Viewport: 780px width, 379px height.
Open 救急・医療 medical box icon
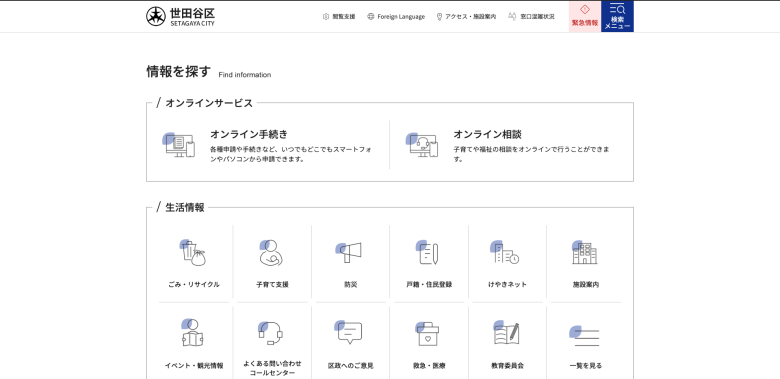[x=427, y=334]
